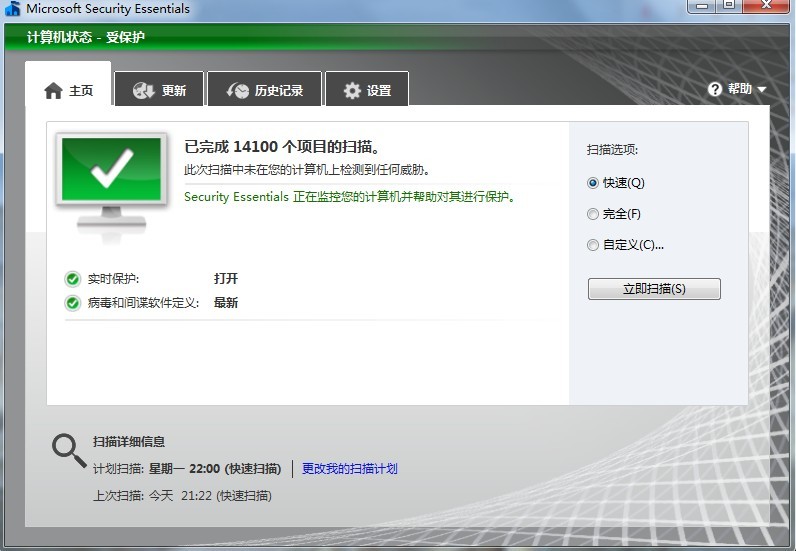The width and height of the screenshot is (796, 551).
Task: Click the 扫描详细信息 heading
Action: point(129,442)
